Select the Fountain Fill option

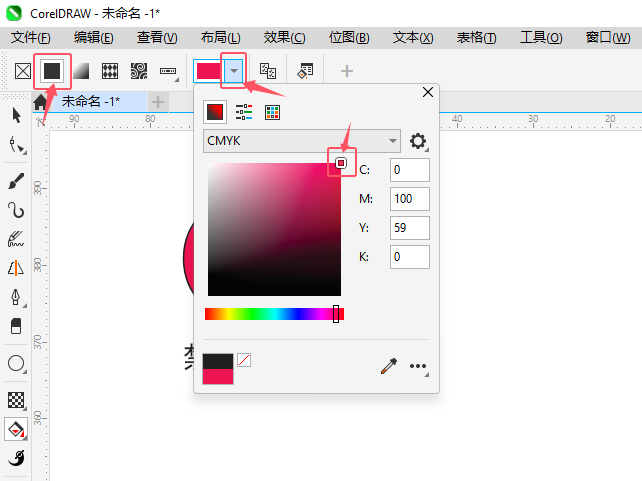click(x=81, y=71)
